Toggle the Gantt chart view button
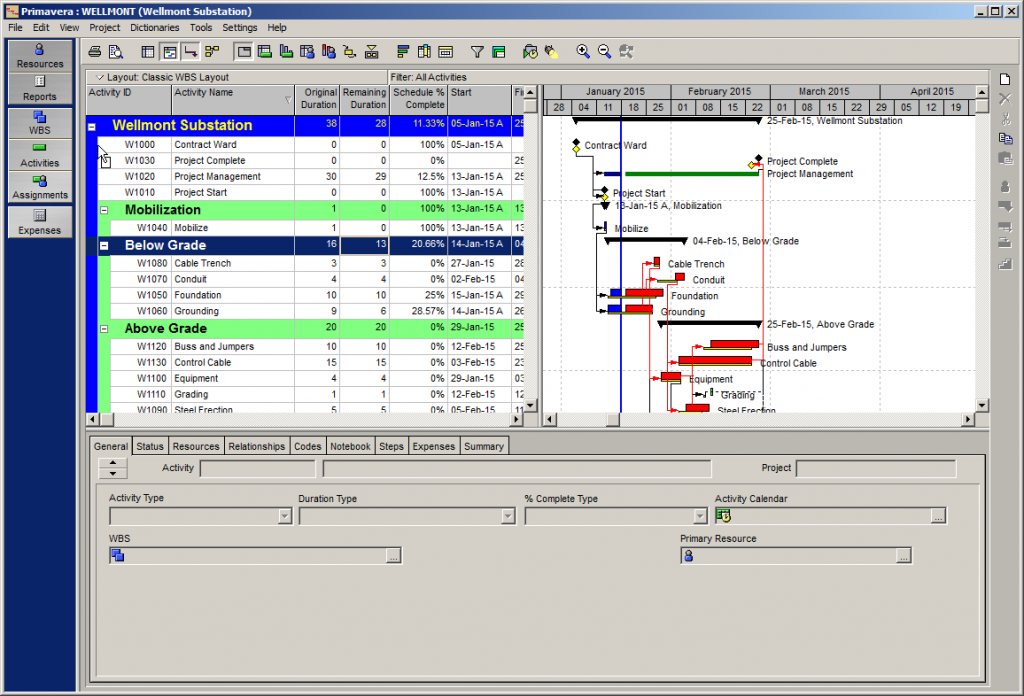The width and height of the screenshot is (1024, 696). point(169,51)
